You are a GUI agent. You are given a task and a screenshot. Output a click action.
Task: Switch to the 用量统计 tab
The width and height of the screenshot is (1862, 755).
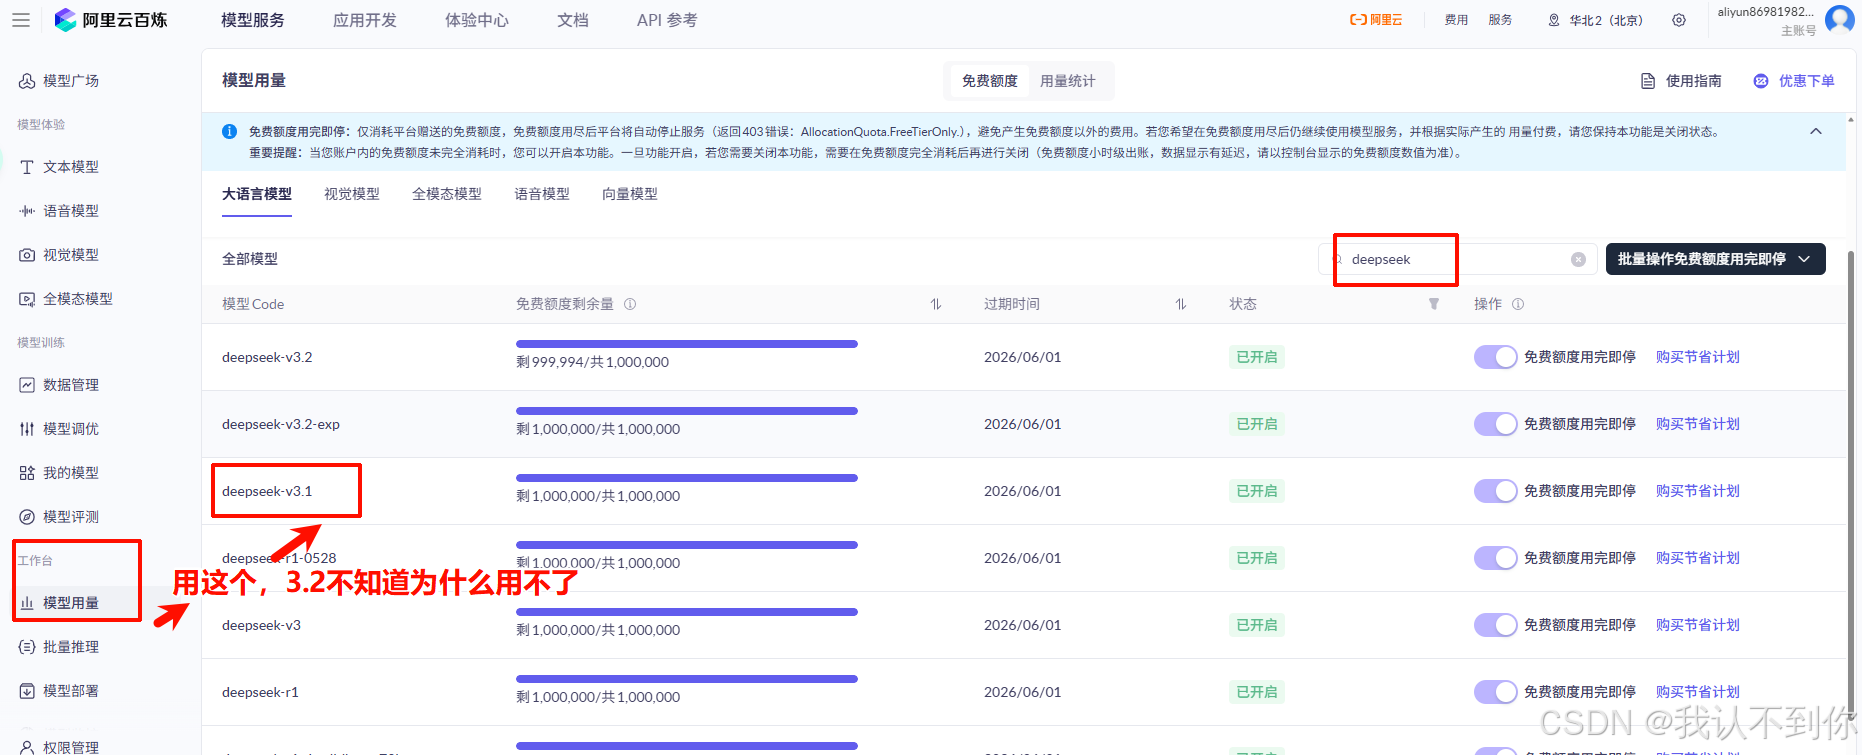click(x=1067, y=81)
